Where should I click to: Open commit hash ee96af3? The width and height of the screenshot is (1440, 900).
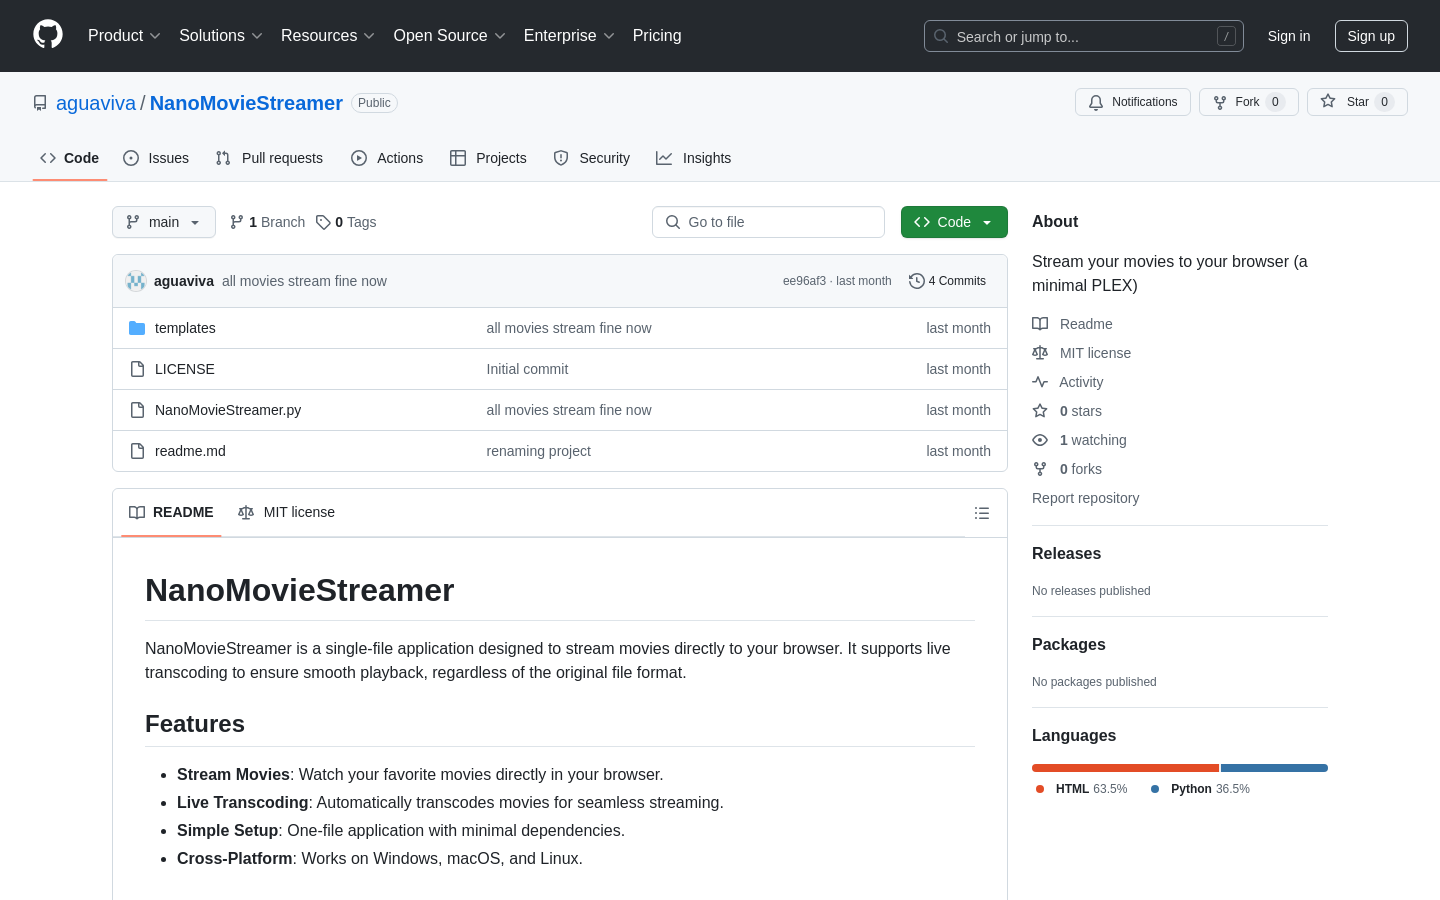[804, 281]
